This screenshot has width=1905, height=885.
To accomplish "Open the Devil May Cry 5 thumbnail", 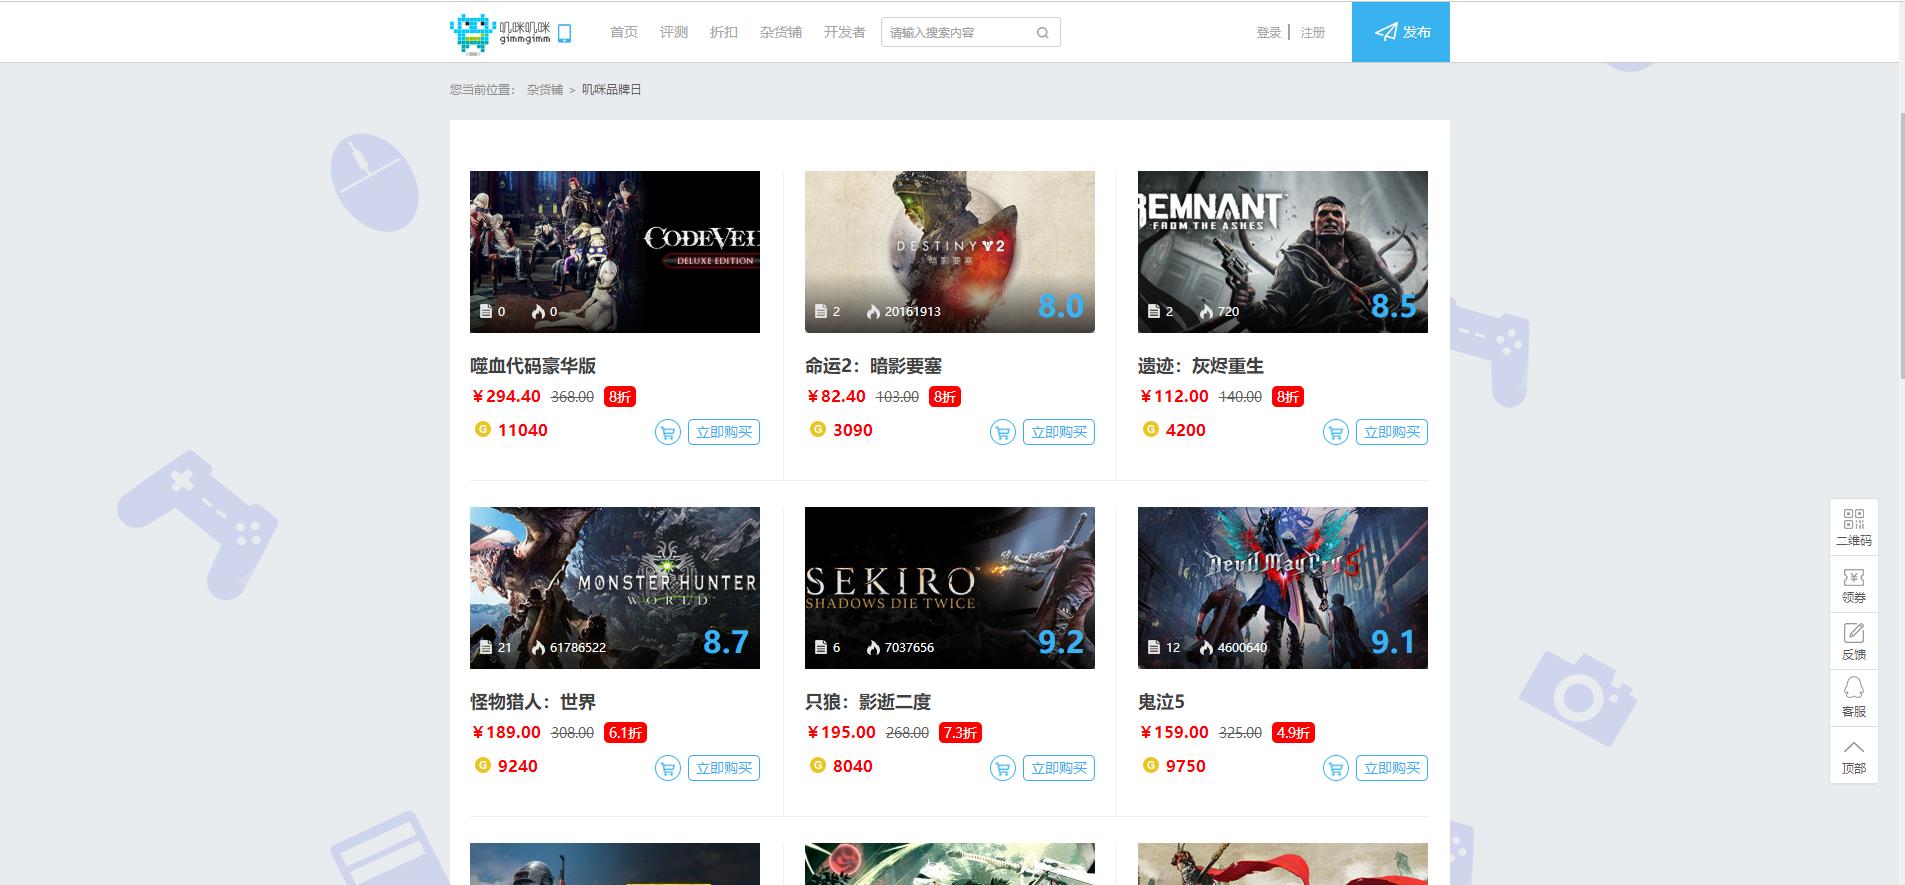I will [x=1283, y=588].
